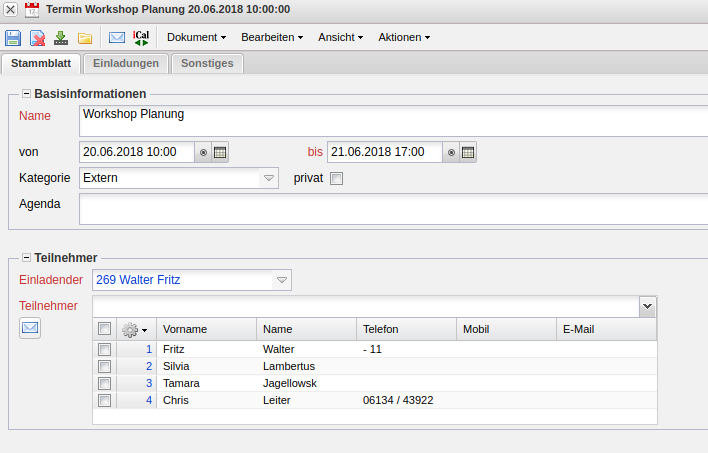Image resolution: width=708 pixels, height=453 pixels.
Task: Click the delete document icon with red X
Action: tap(37, 38)
